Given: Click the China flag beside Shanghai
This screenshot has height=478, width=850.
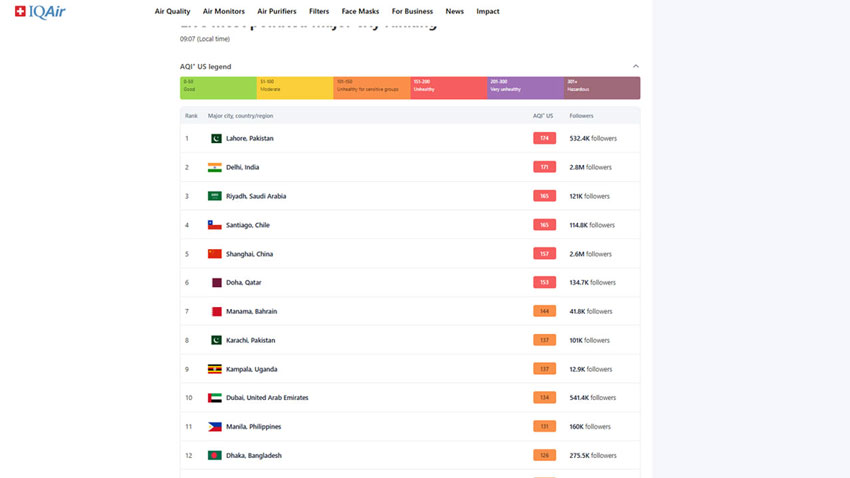Looking at the screenshot, I should (x=215, y=254).
